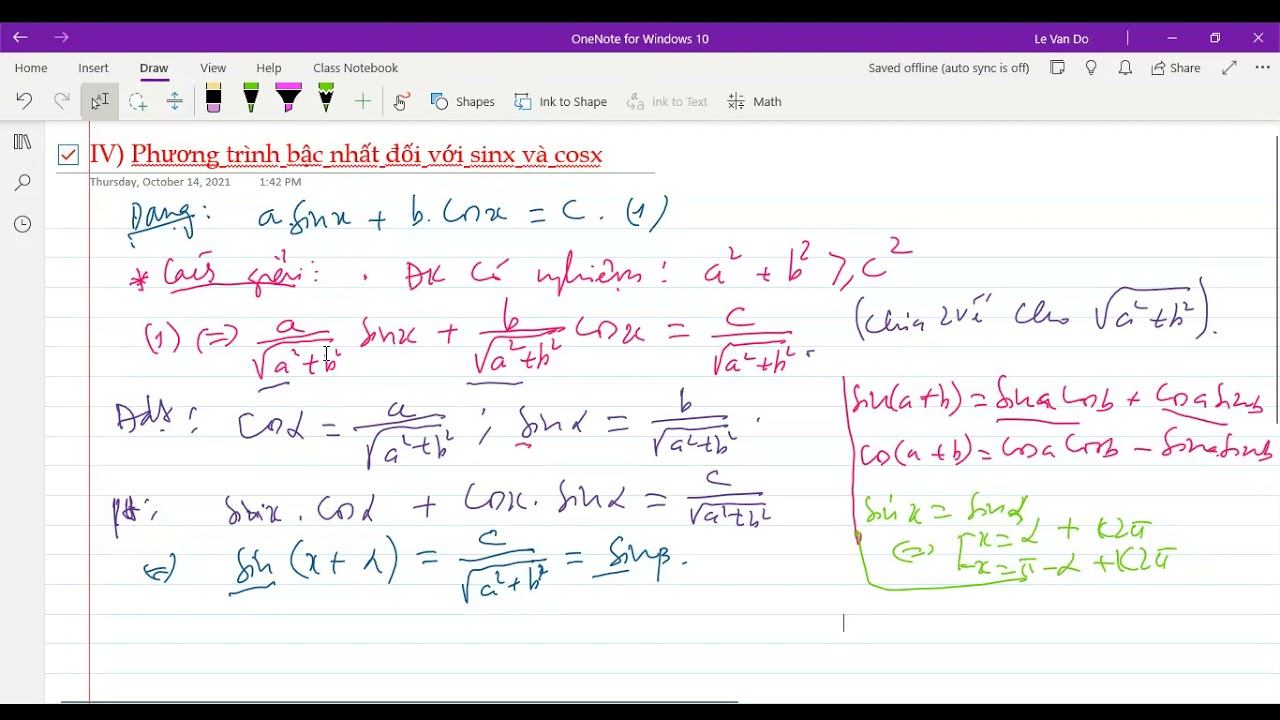Convert Ink to Shape

pos(561,101)
